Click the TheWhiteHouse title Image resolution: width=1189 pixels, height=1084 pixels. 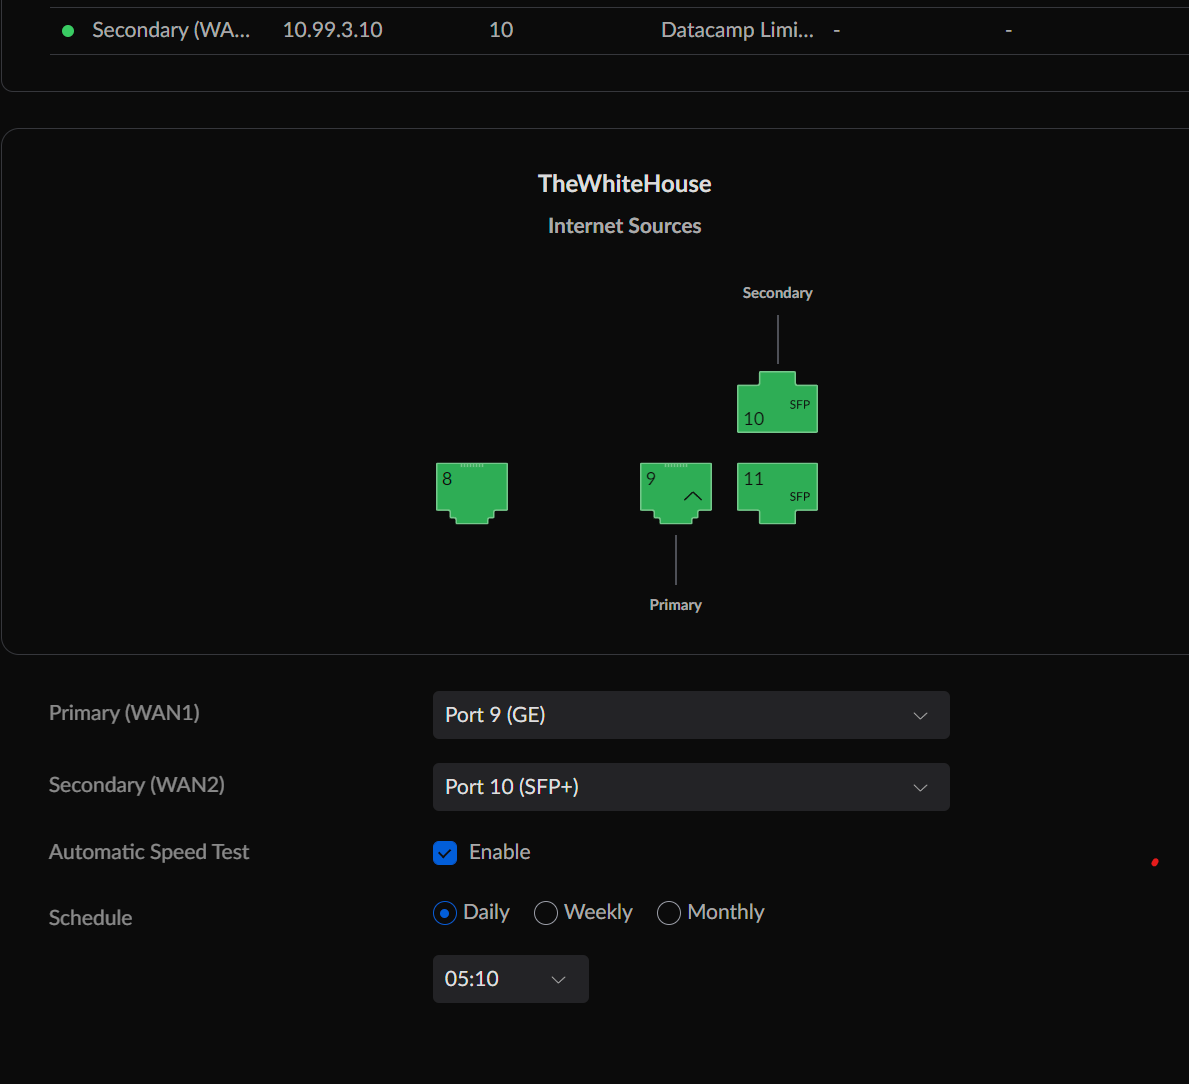[x=624, y=184]
